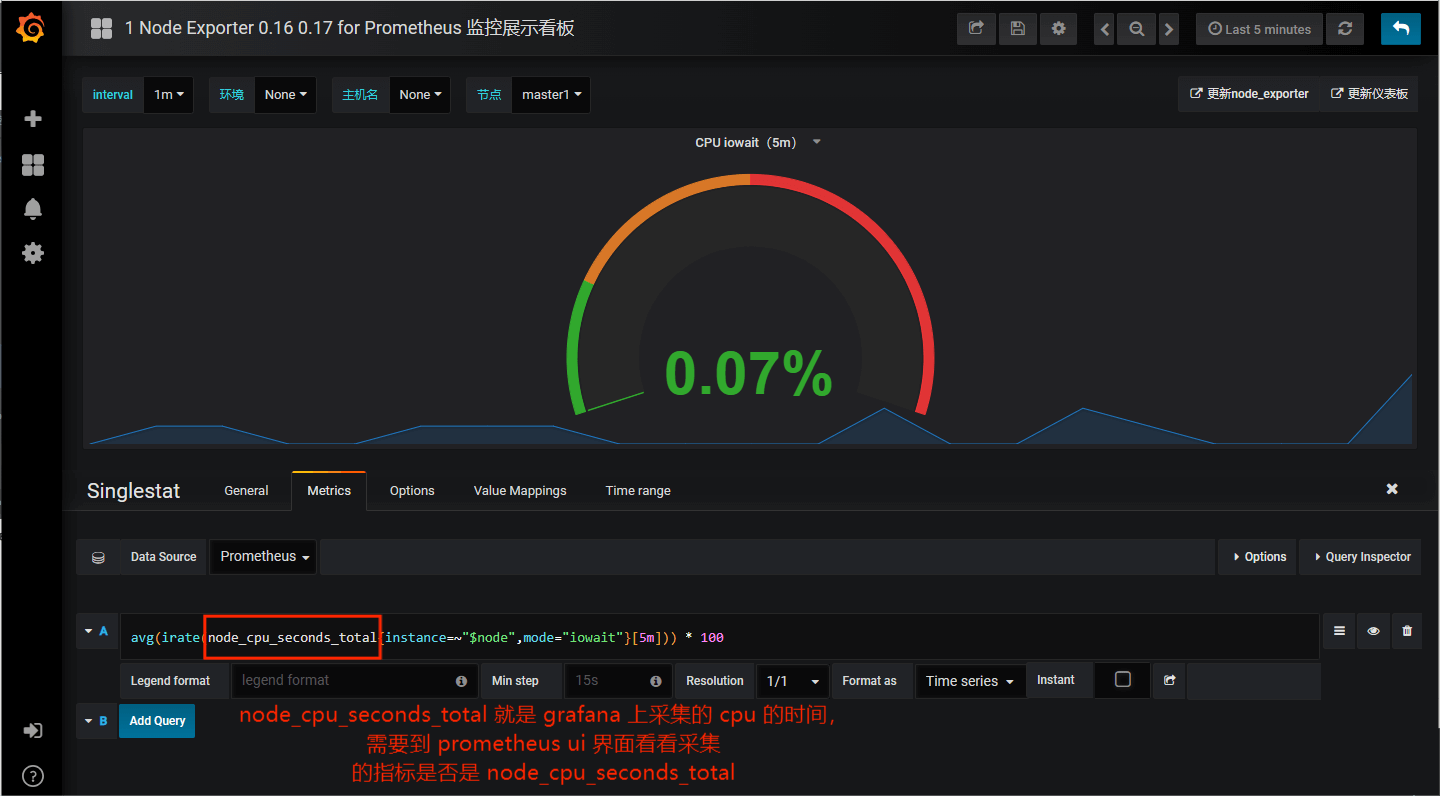Open the 更新node_exporter link
Screen dimensions: 1440x796
pyautogui.click(x=1249, y=94)
